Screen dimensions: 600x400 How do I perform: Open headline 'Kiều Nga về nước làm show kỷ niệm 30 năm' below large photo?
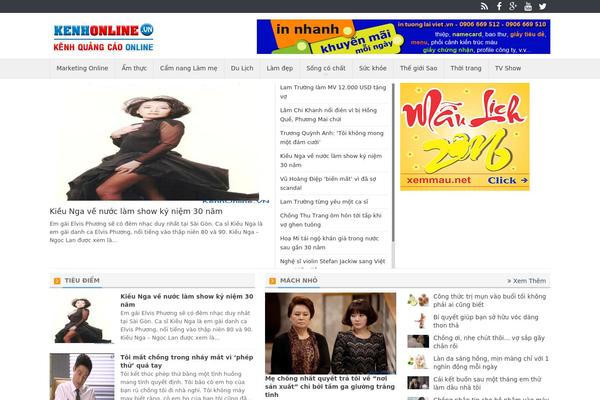point(136,211)
